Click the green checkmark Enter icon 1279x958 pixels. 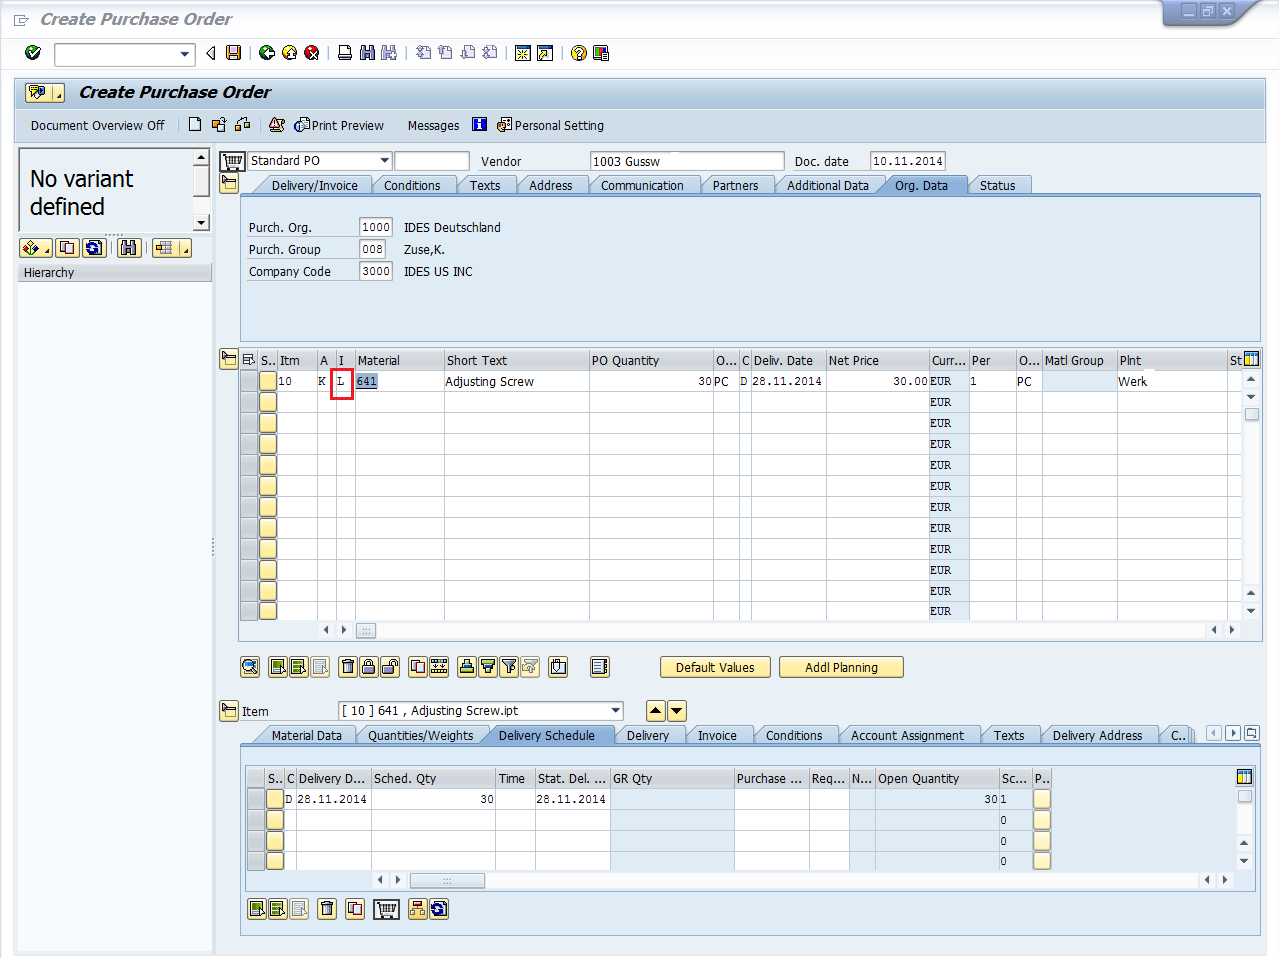tap(33, 53)
